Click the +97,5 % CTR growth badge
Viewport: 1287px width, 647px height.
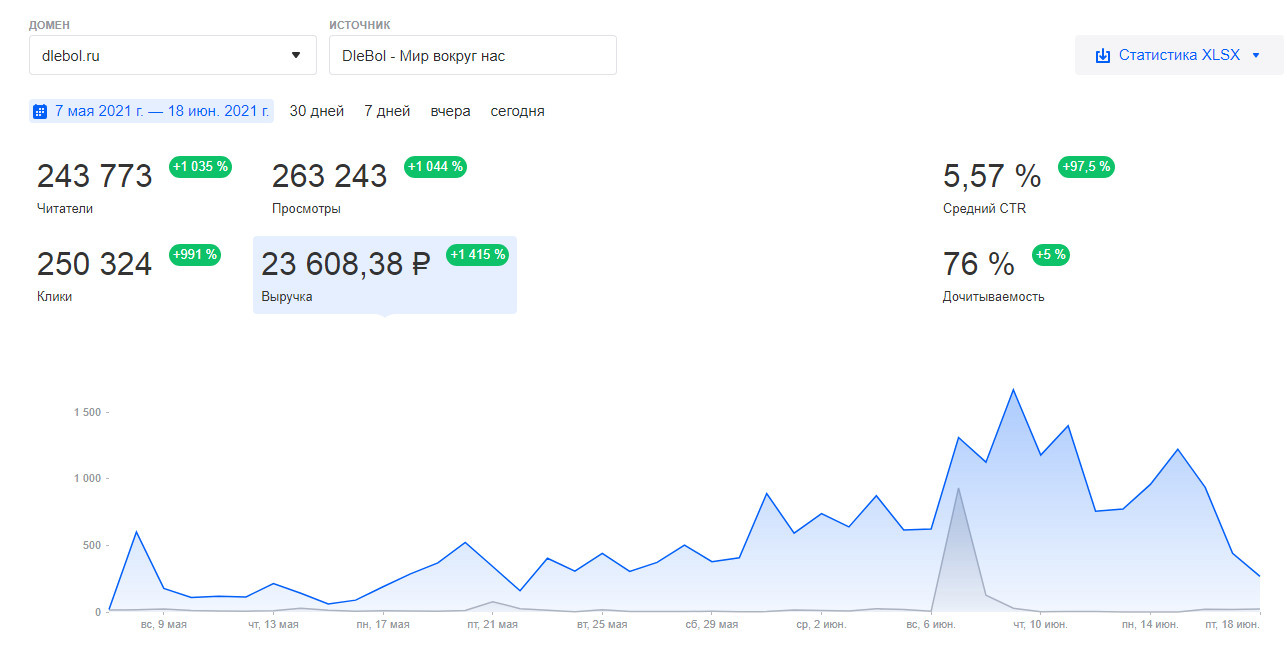1086,167
